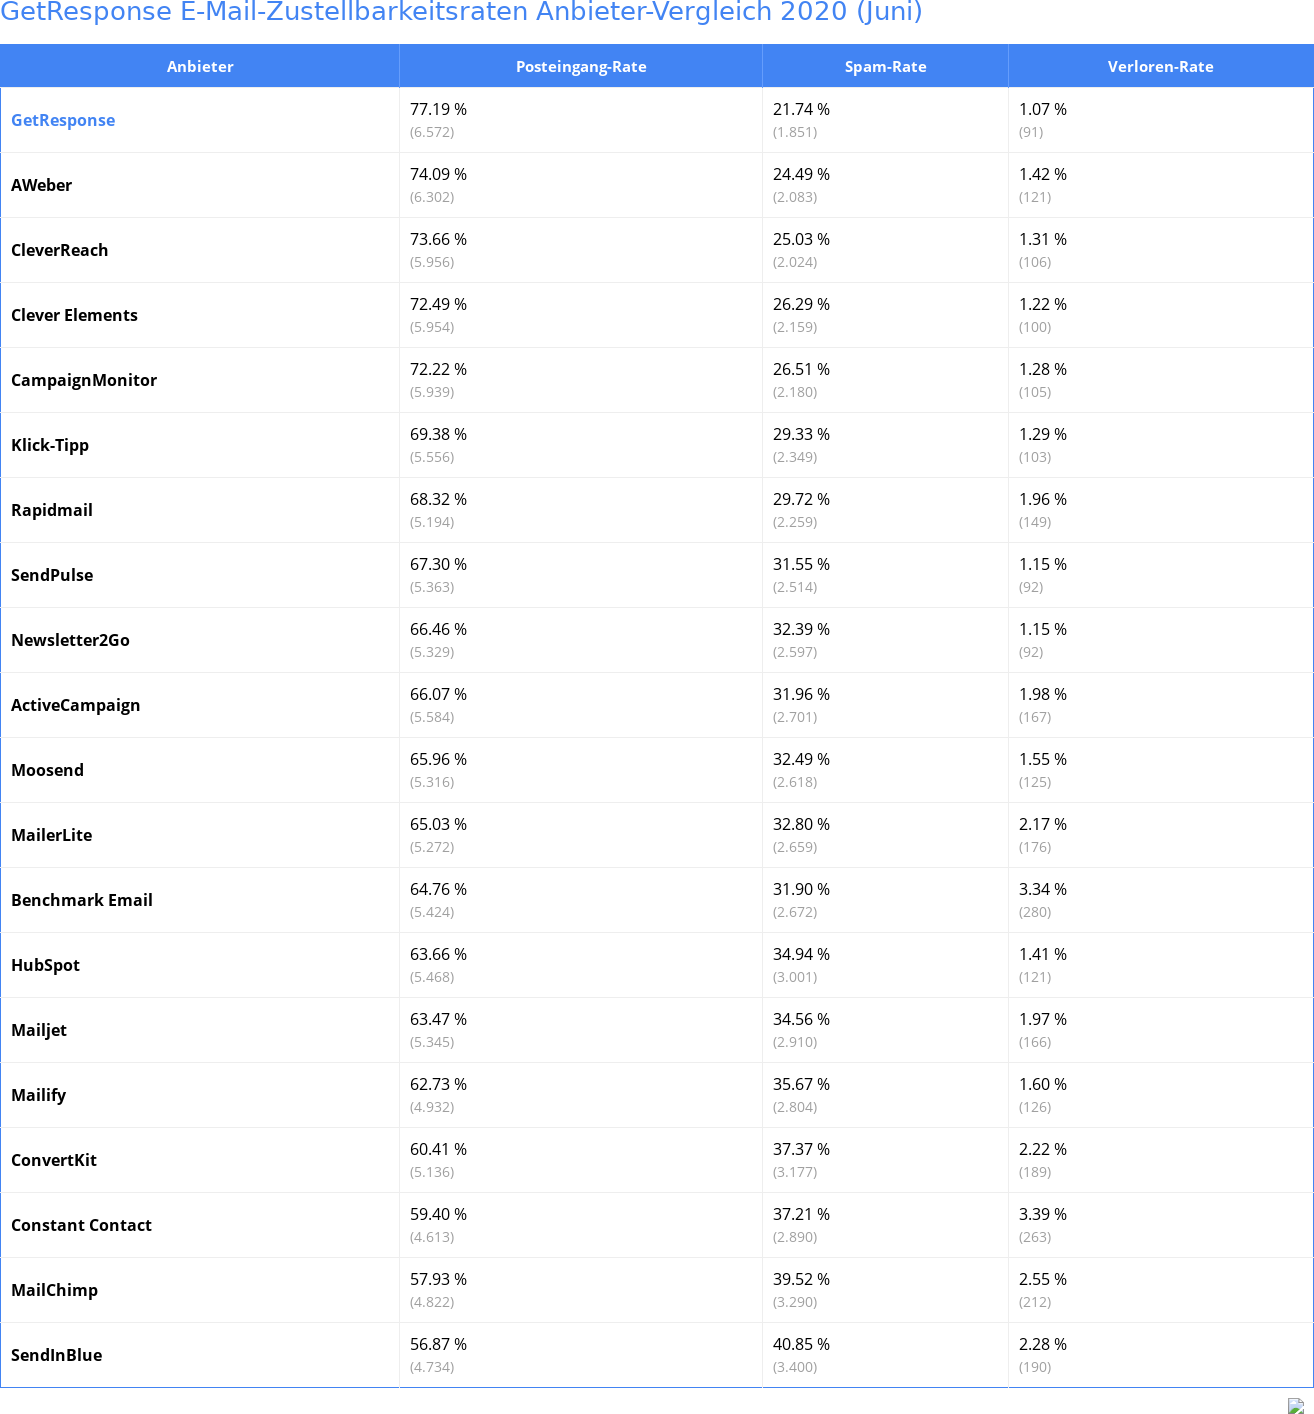Click the SendInBlue provider name
Image resolution: width=1314 pixels, height=1414 pixels.
pyautogui.click(x=57, y=1355)
